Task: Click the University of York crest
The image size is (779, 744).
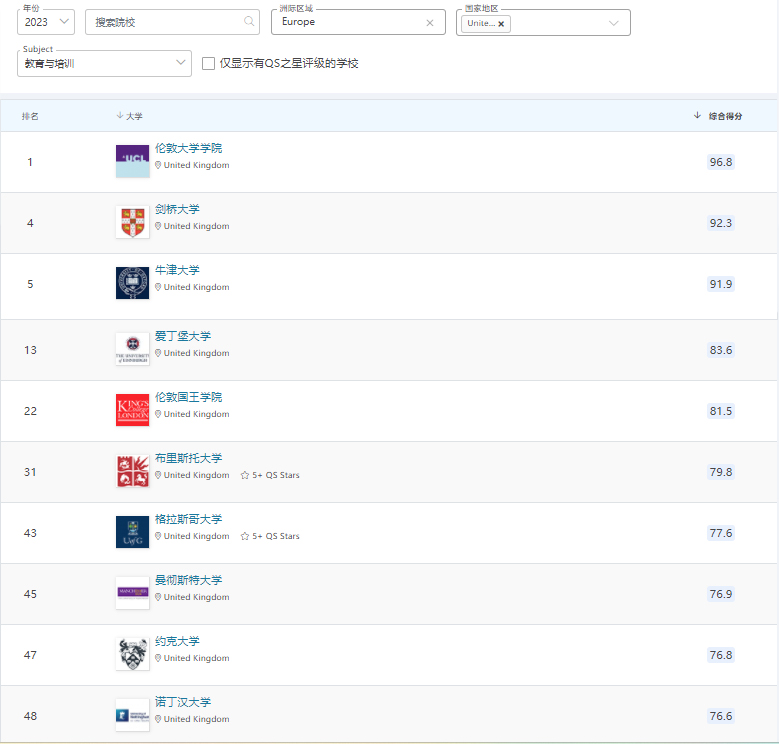Action: [132, 654]
